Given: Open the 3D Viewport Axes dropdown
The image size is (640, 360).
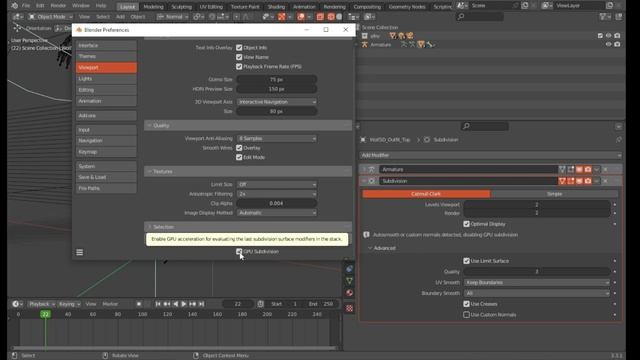Looking at the screenshot, I should tap(277, 102).
